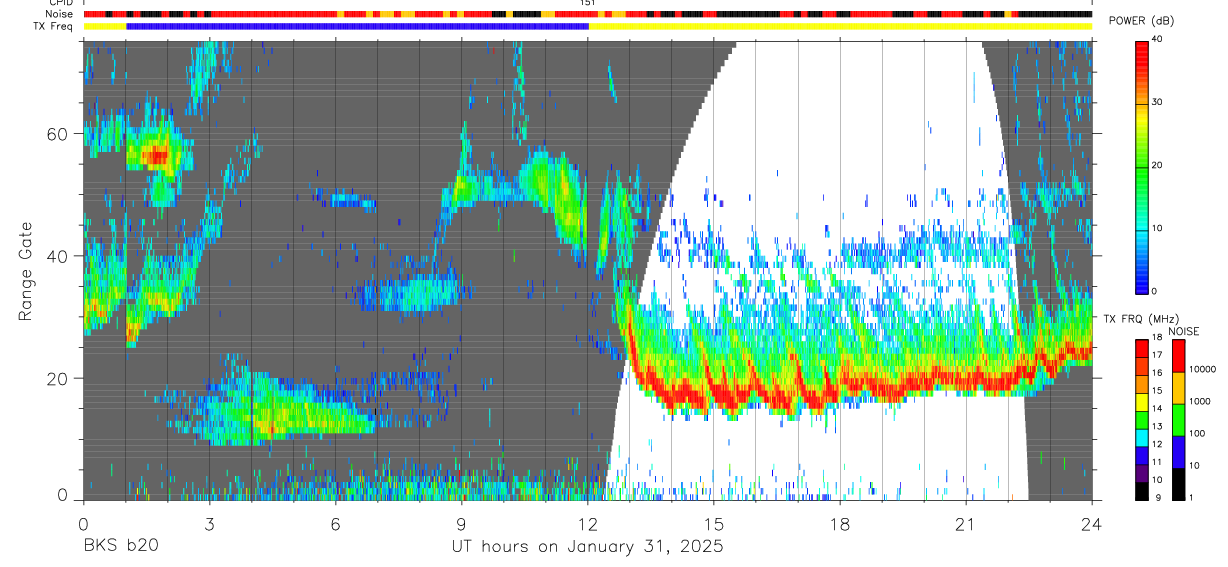The width and height of the screenshot is (1228, 567).
Task: Click x-axis hour tick label 9
Action: coord(461,523)
